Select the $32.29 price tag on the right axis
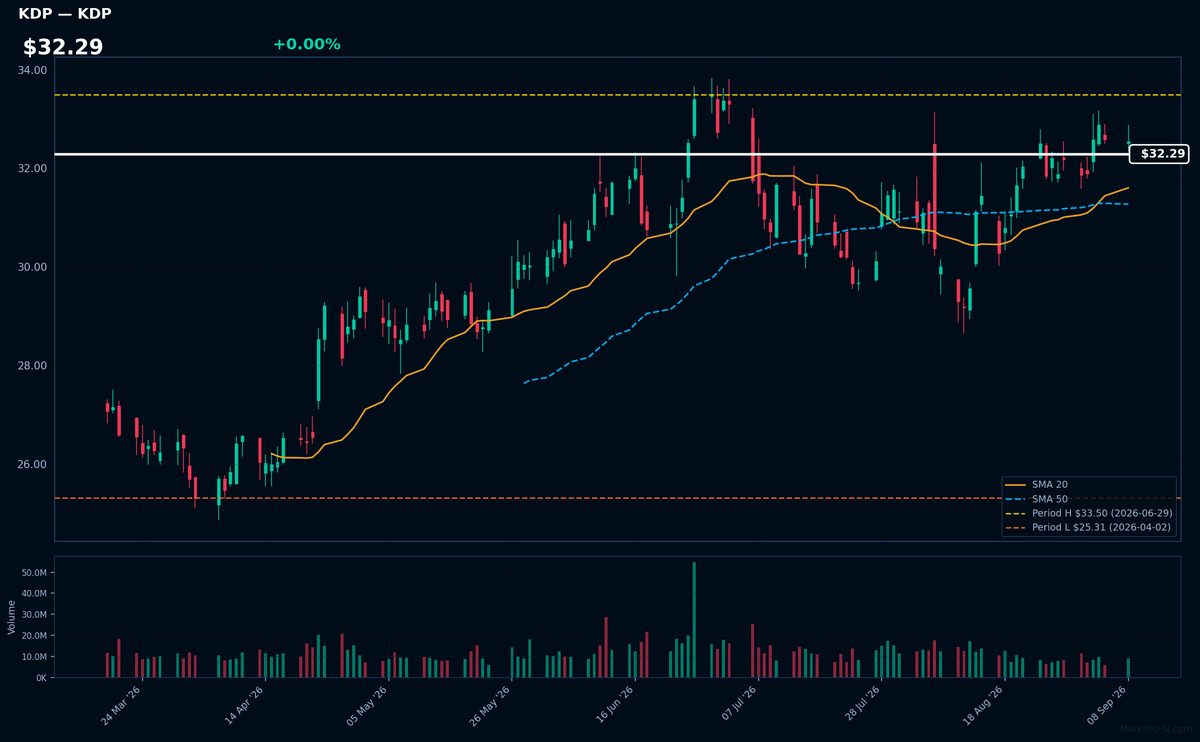The height and width of the screenshot is (742, 1200). (x=1158, y=154)
